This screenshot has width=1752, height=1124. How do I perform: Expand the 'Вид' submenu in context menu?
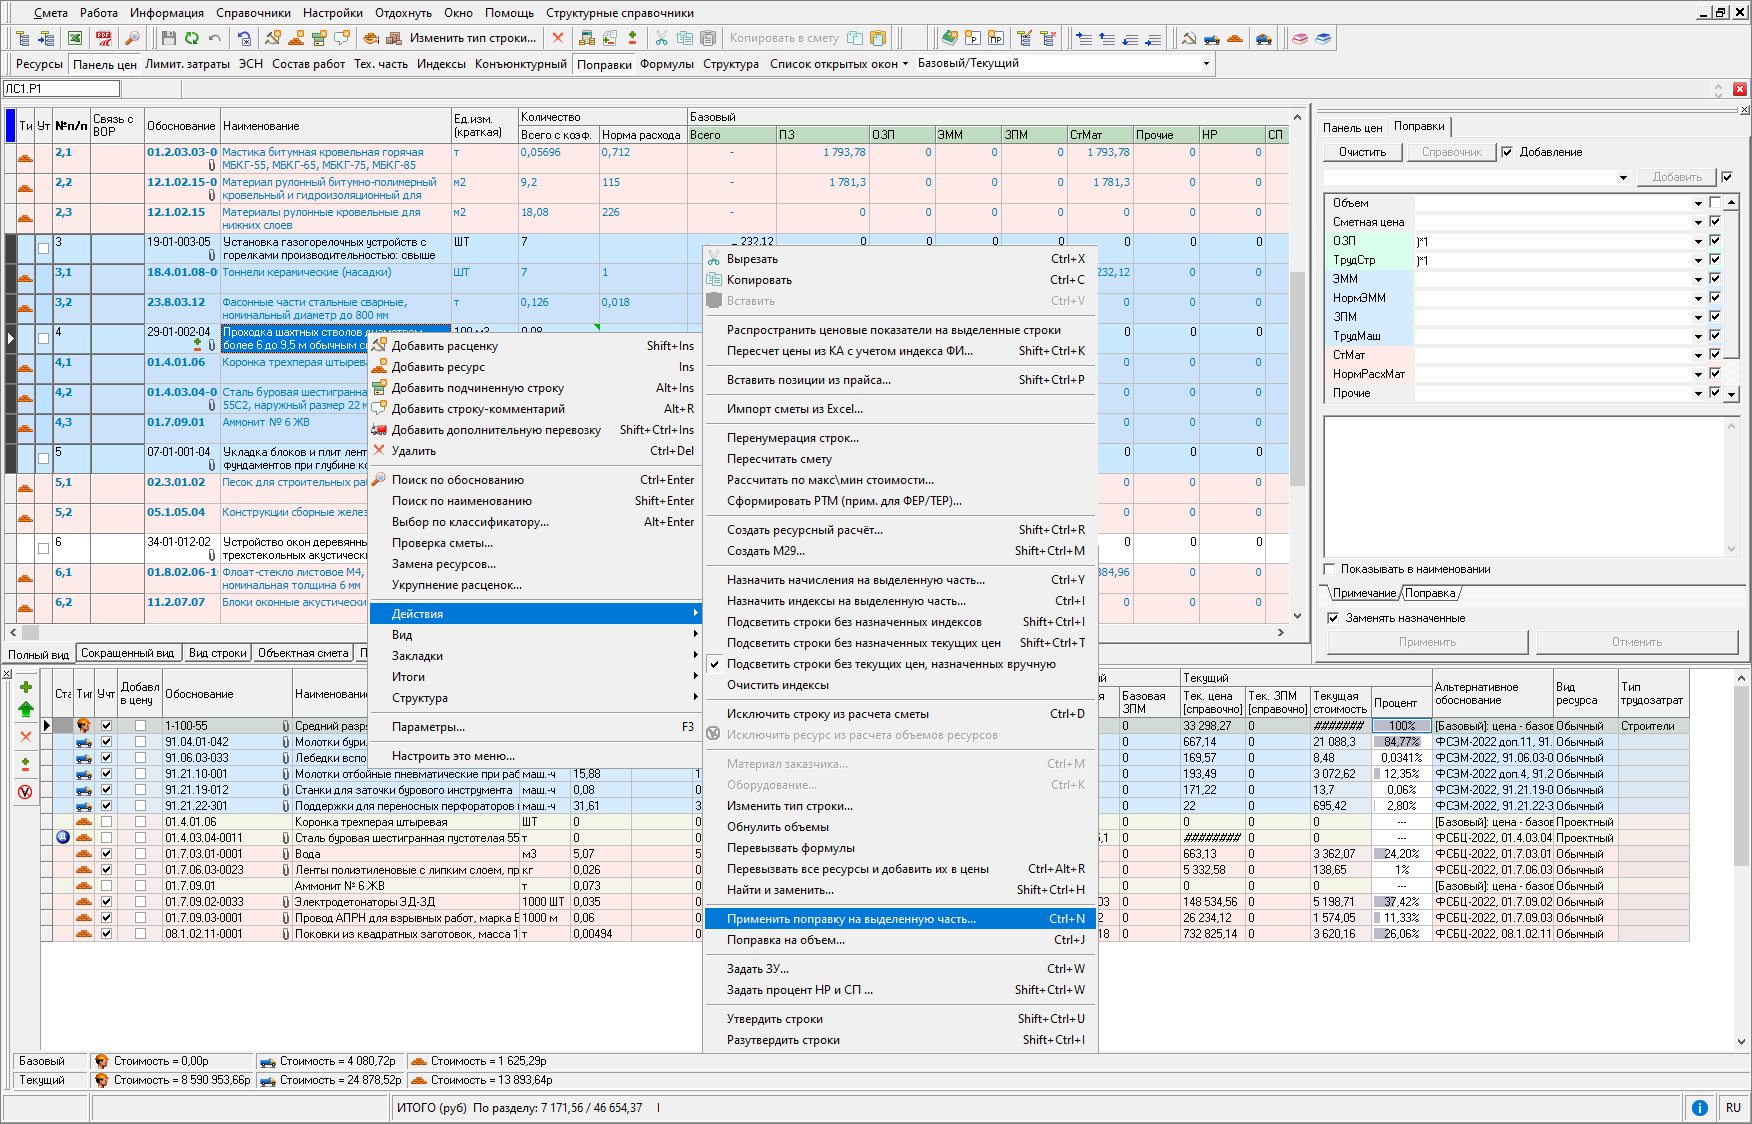tap(534, 635)
